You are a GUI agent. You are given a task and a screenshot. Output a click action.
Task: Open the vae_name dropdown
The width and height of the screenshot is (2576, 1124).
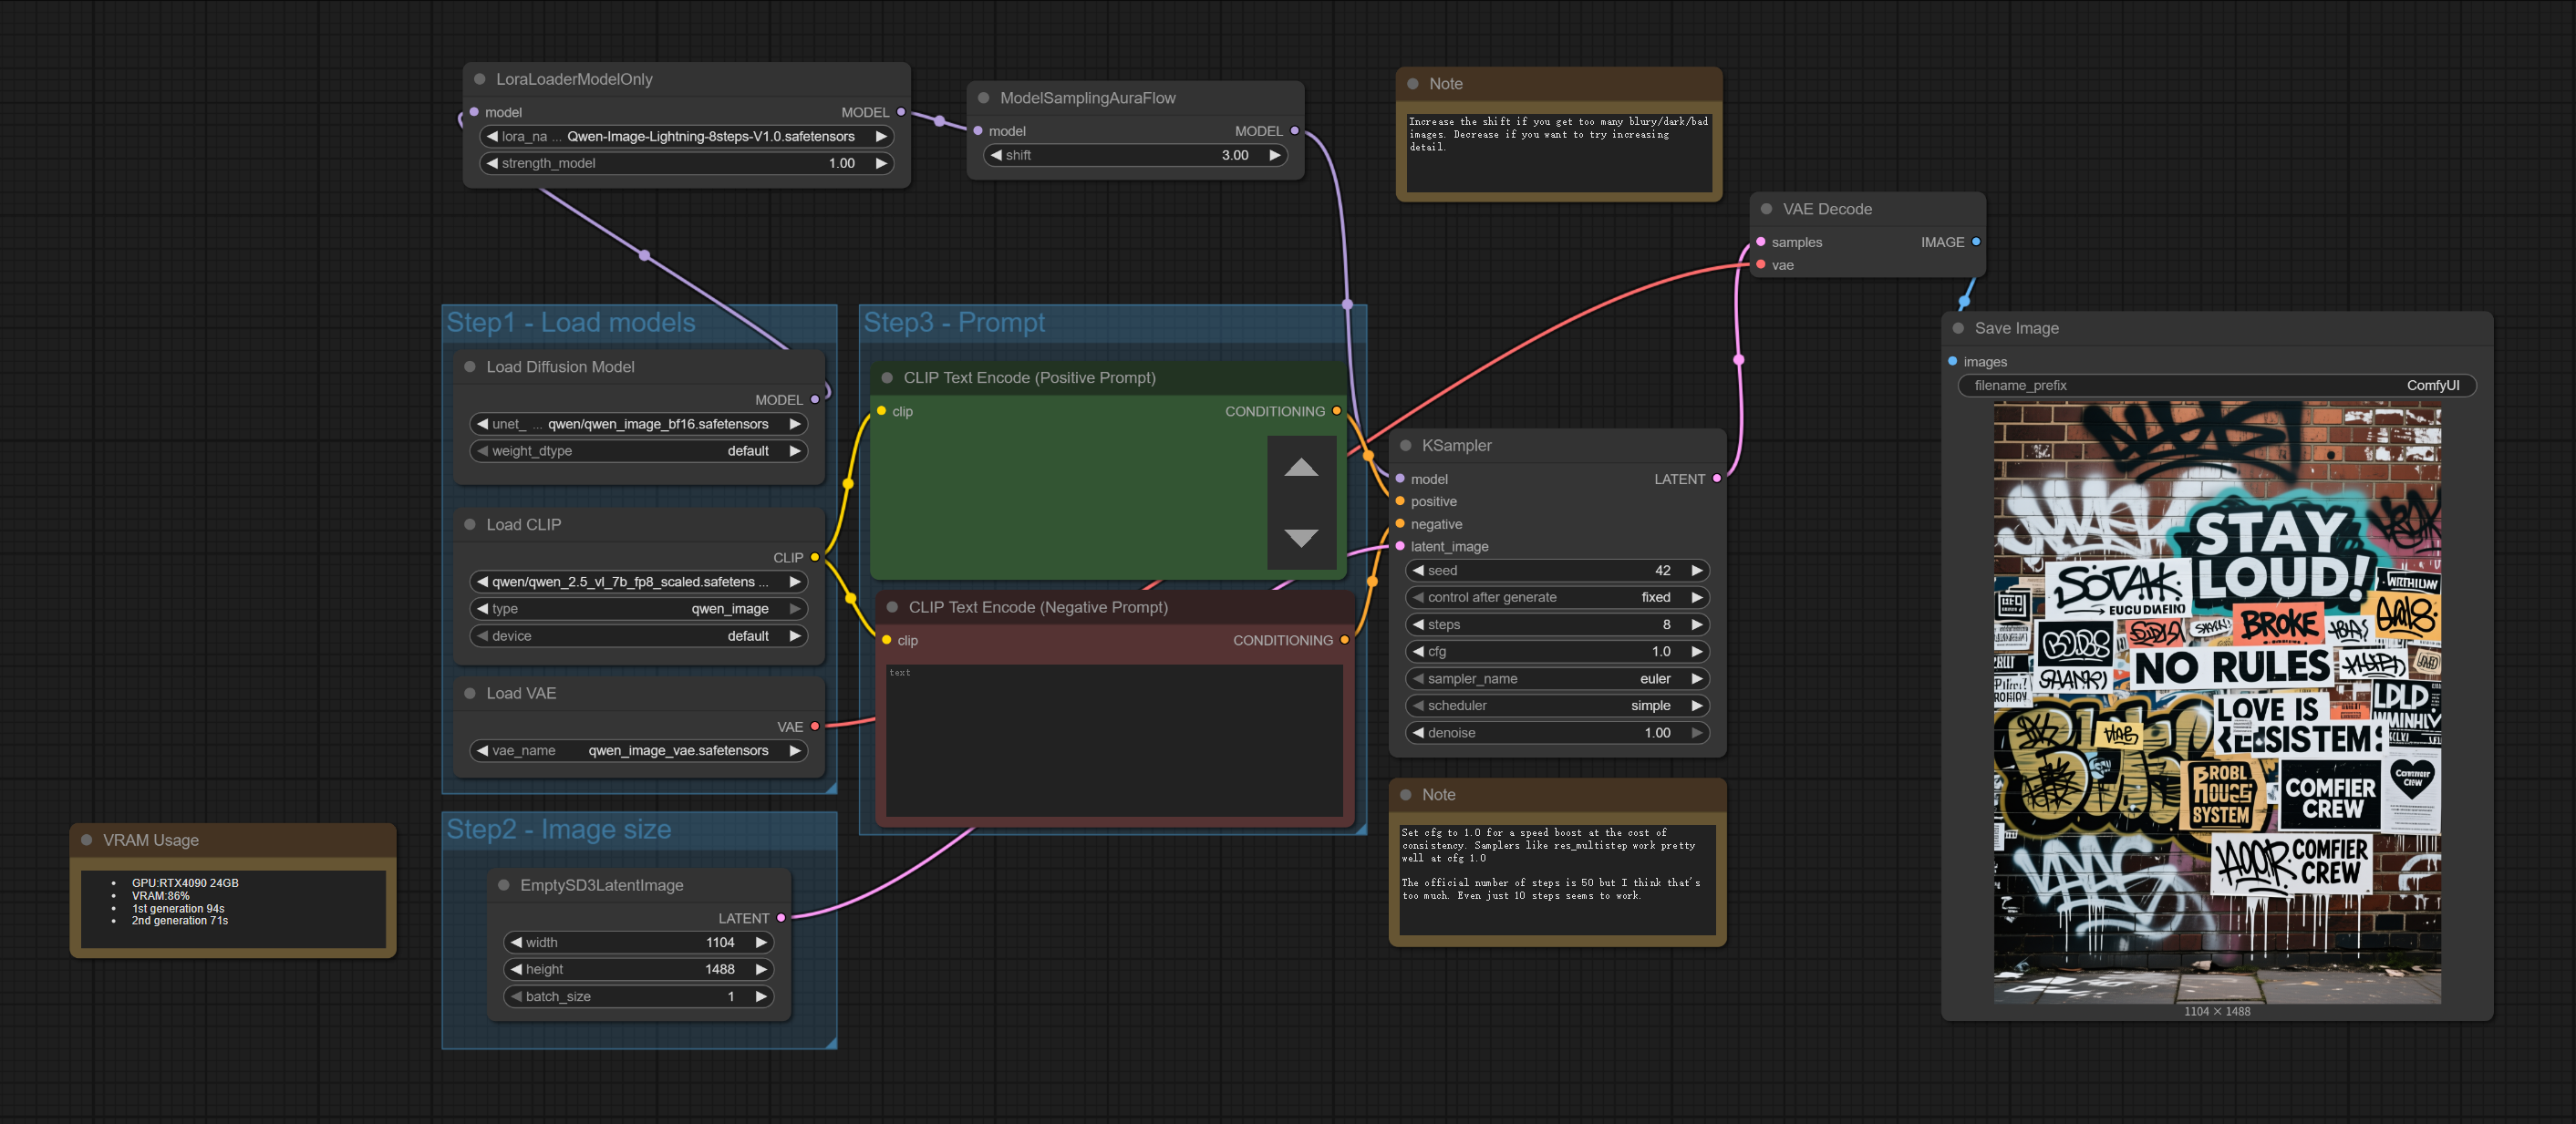(639, 751)
